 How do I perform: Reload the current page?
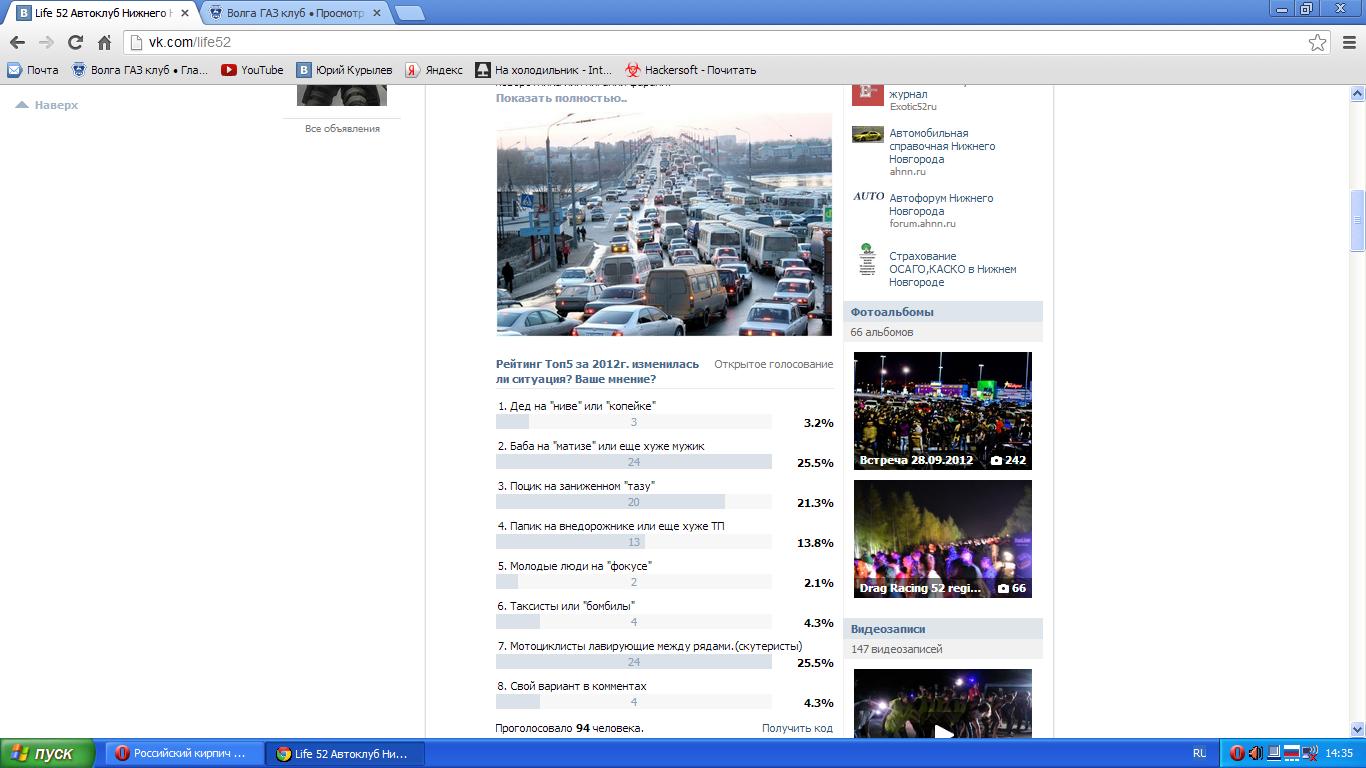(75, 42)
